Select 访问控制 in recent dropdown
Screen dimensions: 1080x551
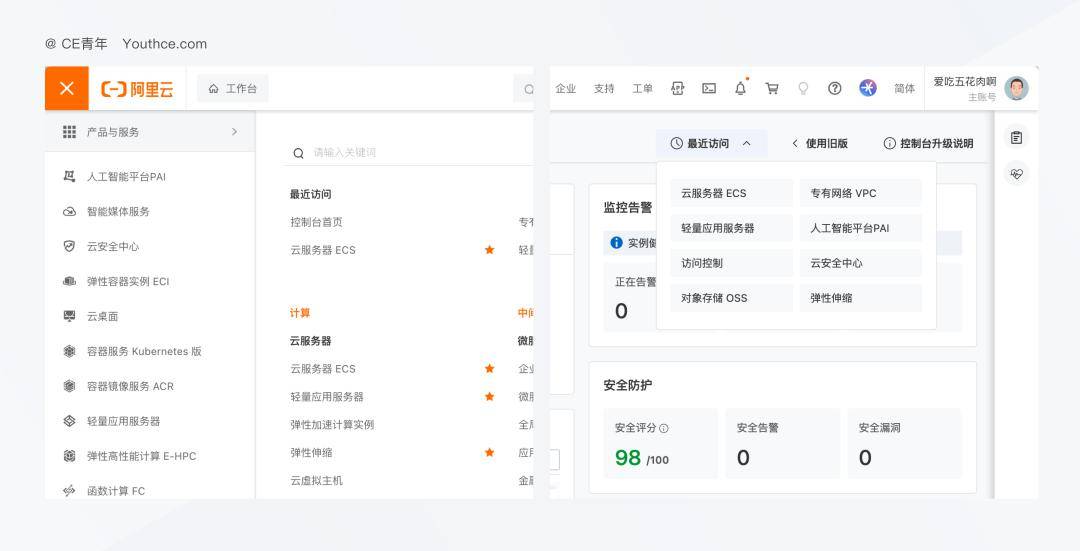tap(731, 263)
